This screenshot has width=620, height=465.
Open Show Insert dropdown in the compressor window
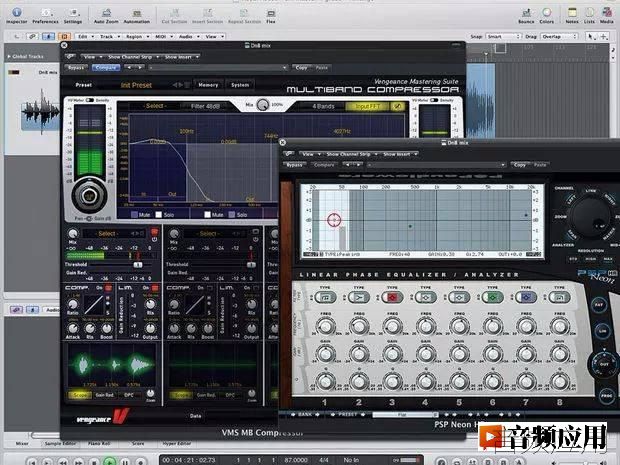181,57
